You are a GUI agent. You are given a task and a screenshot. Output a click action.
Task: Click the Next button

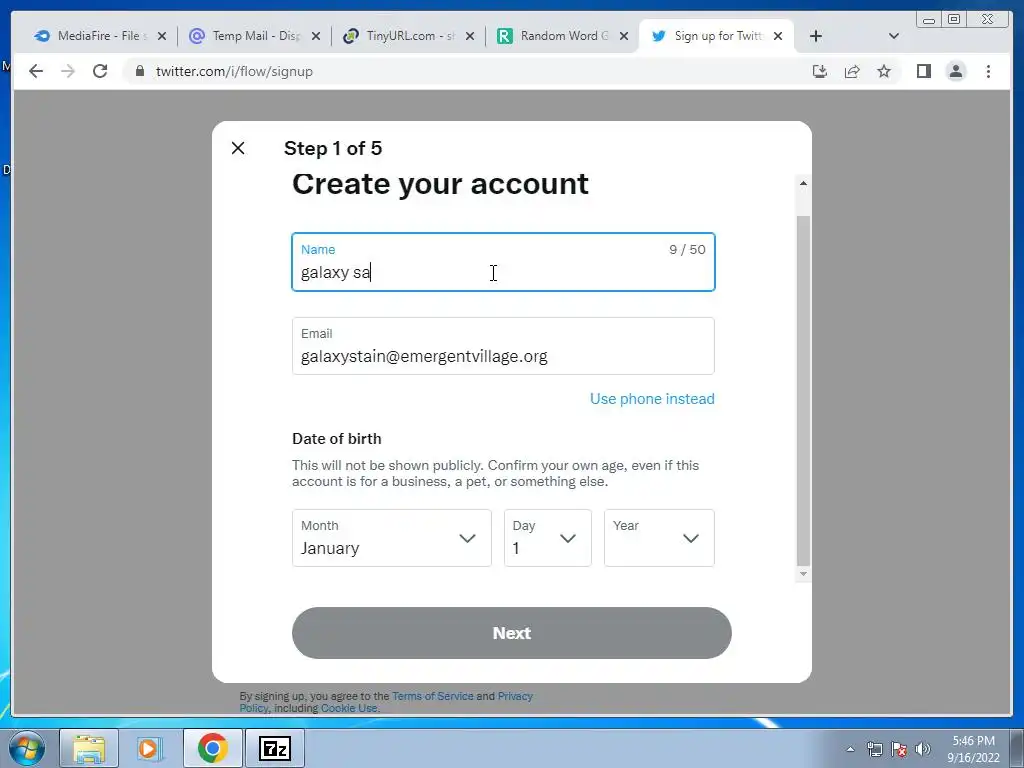[x=511, y=633]
